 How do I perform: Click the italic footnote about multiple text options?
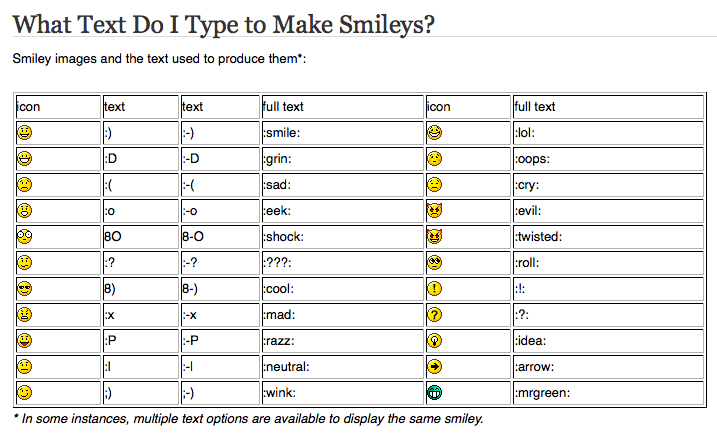pyautogui.click(x=248, y=419)
